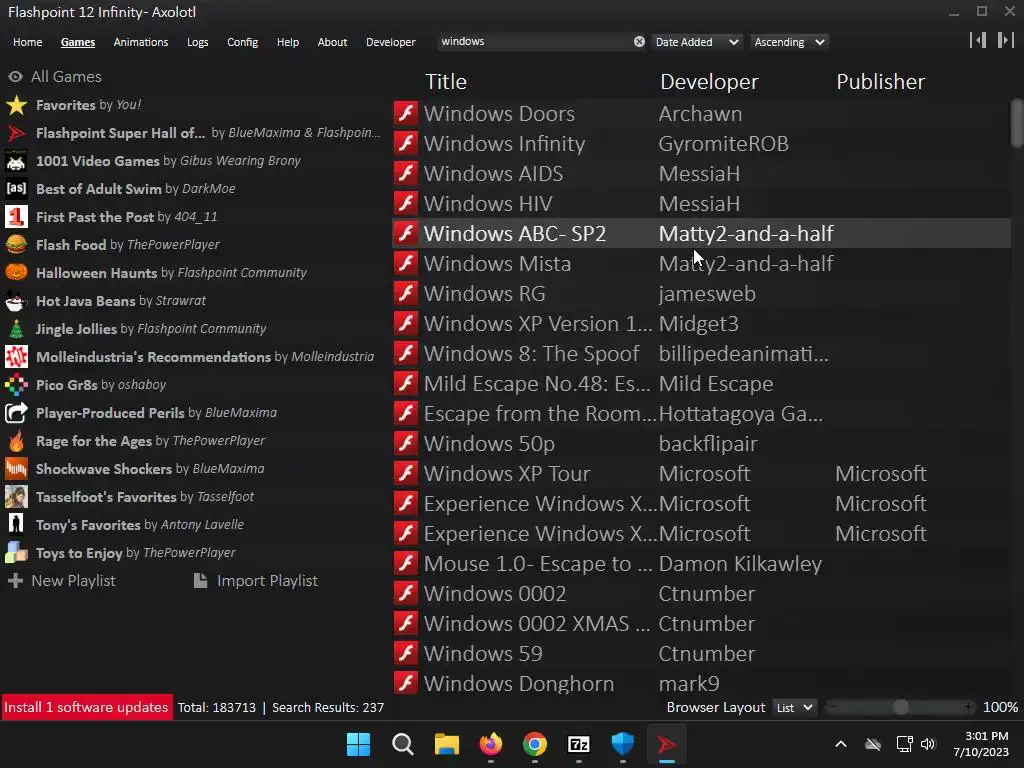
Task: Click the Jingle Jollies tree icon
Action: pos(16,329)
